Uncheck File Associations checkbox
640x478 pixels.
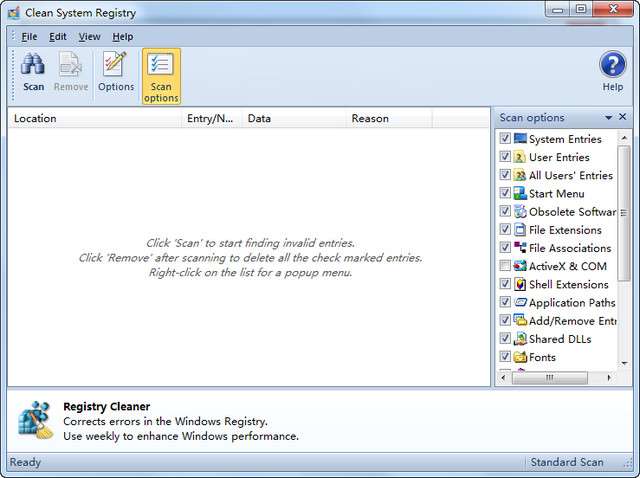point(505,247)
